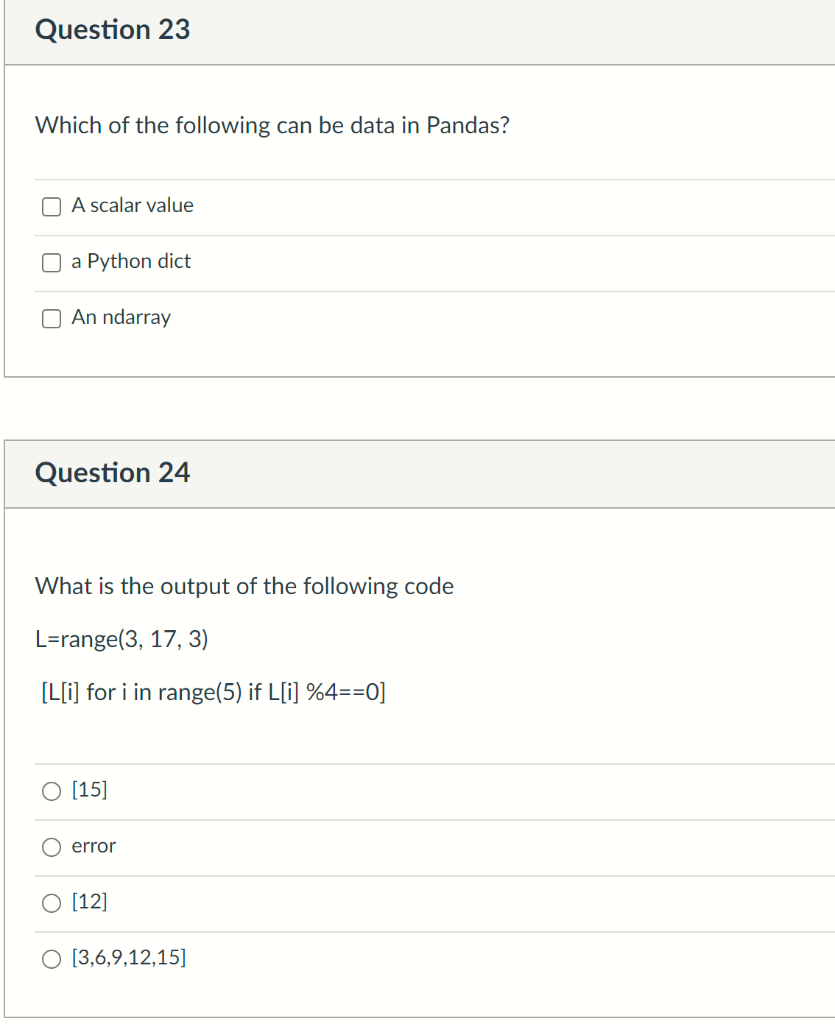835x1024 pixels.
Task: Pick the [3,6,9,12,15] radio button
Action: (52, 959)
